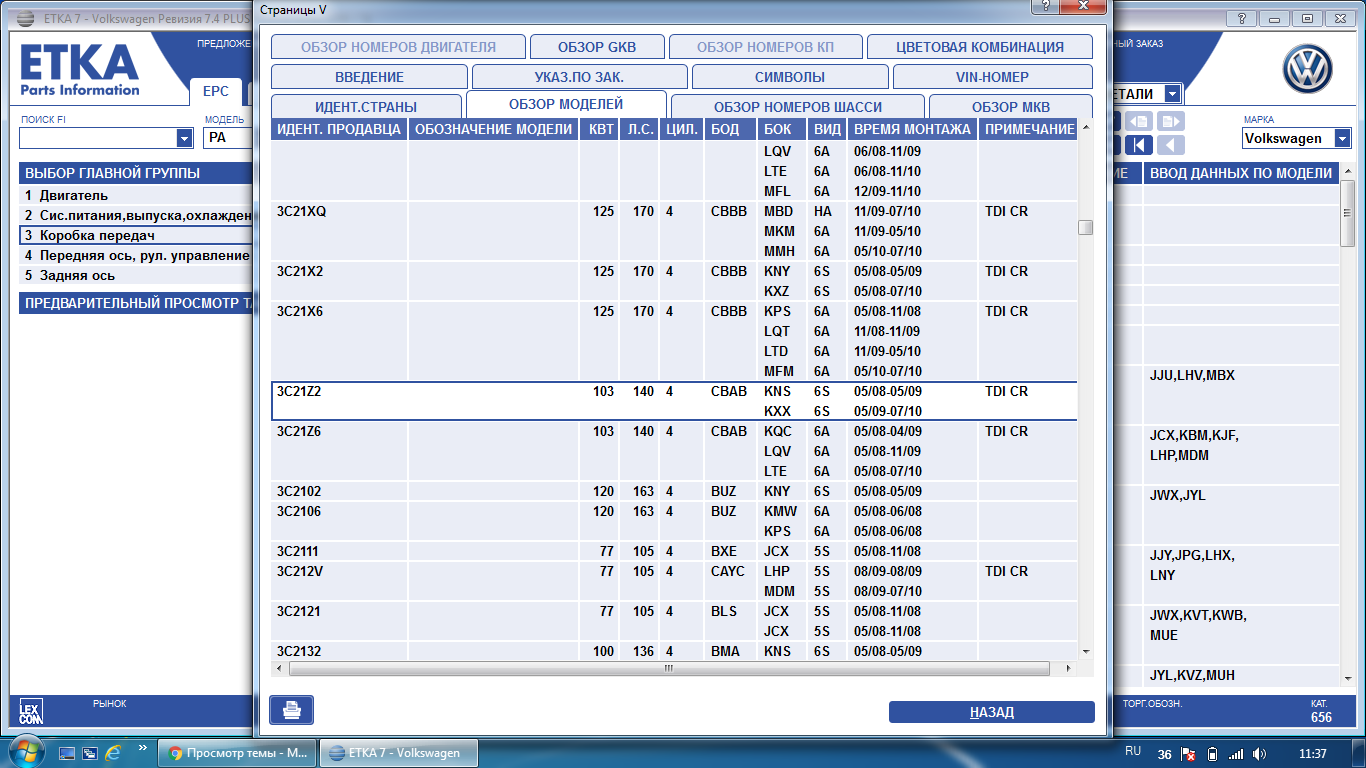Open the Windows Start menu

click(24, 752)
